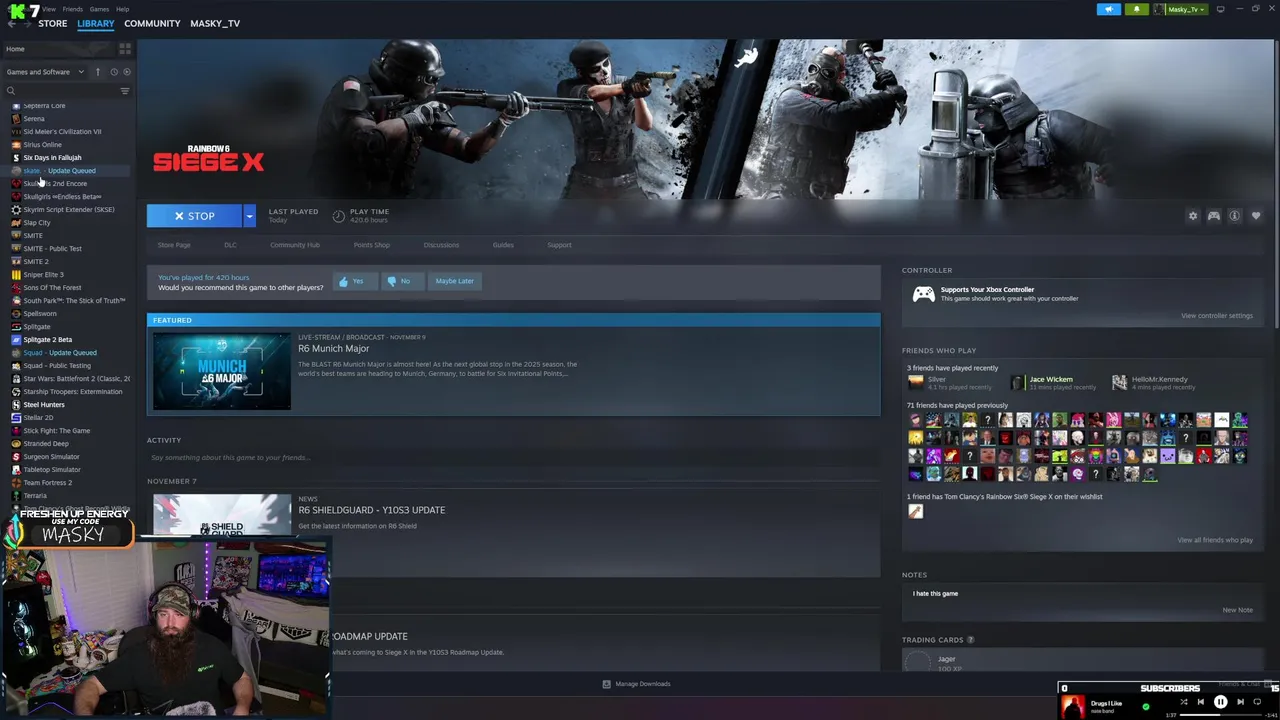Open R6 Shieldguard Y10S3 Update news title

coord(371,510)
